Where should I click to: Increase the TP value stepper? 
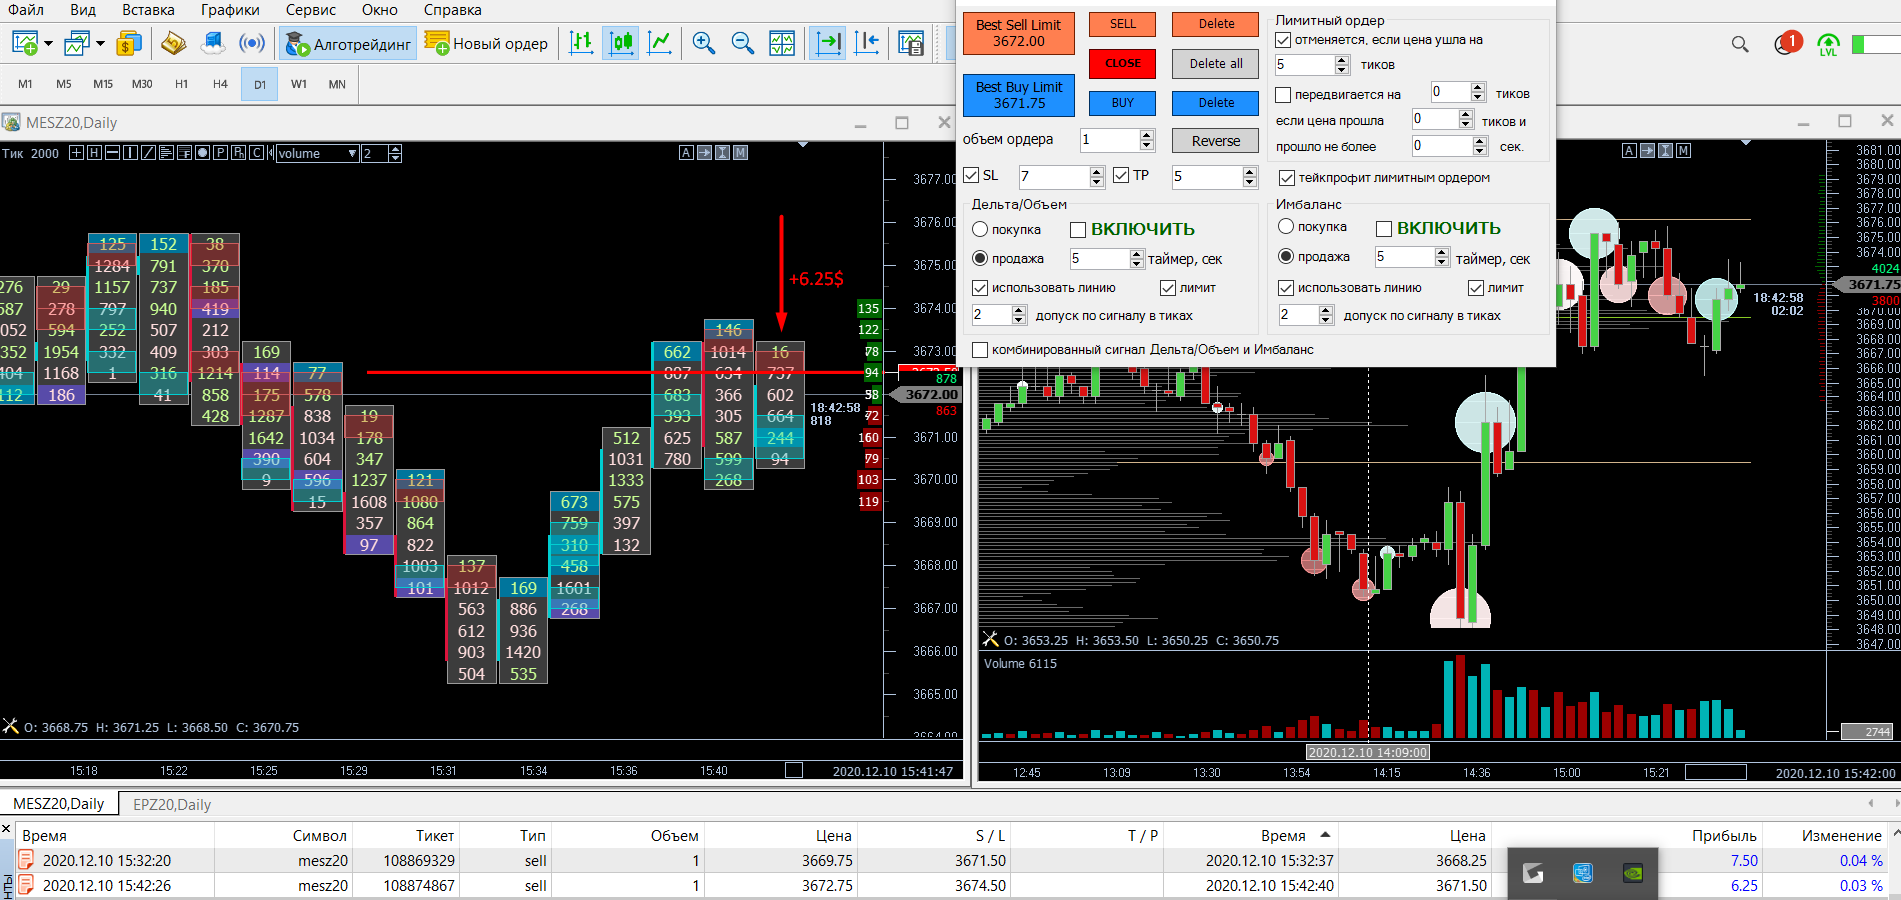1249,172
